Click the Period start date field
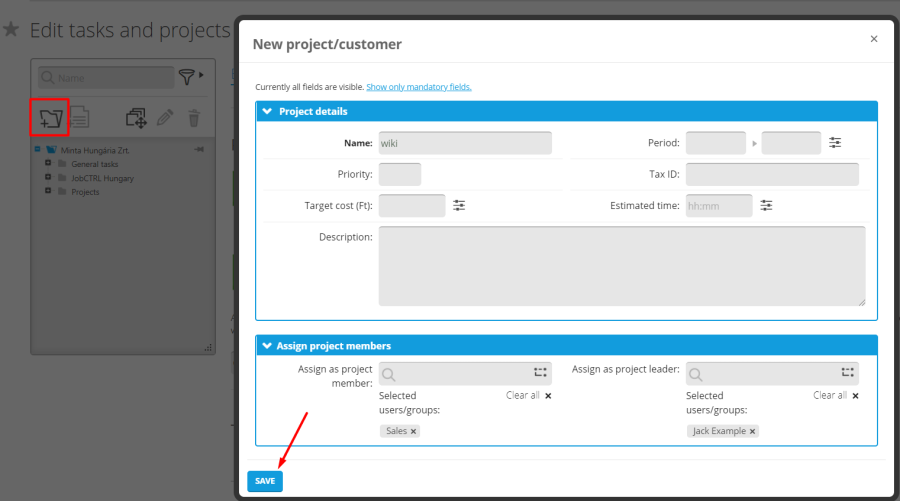The width and height of the screenshot is (900, 501). 716,143
